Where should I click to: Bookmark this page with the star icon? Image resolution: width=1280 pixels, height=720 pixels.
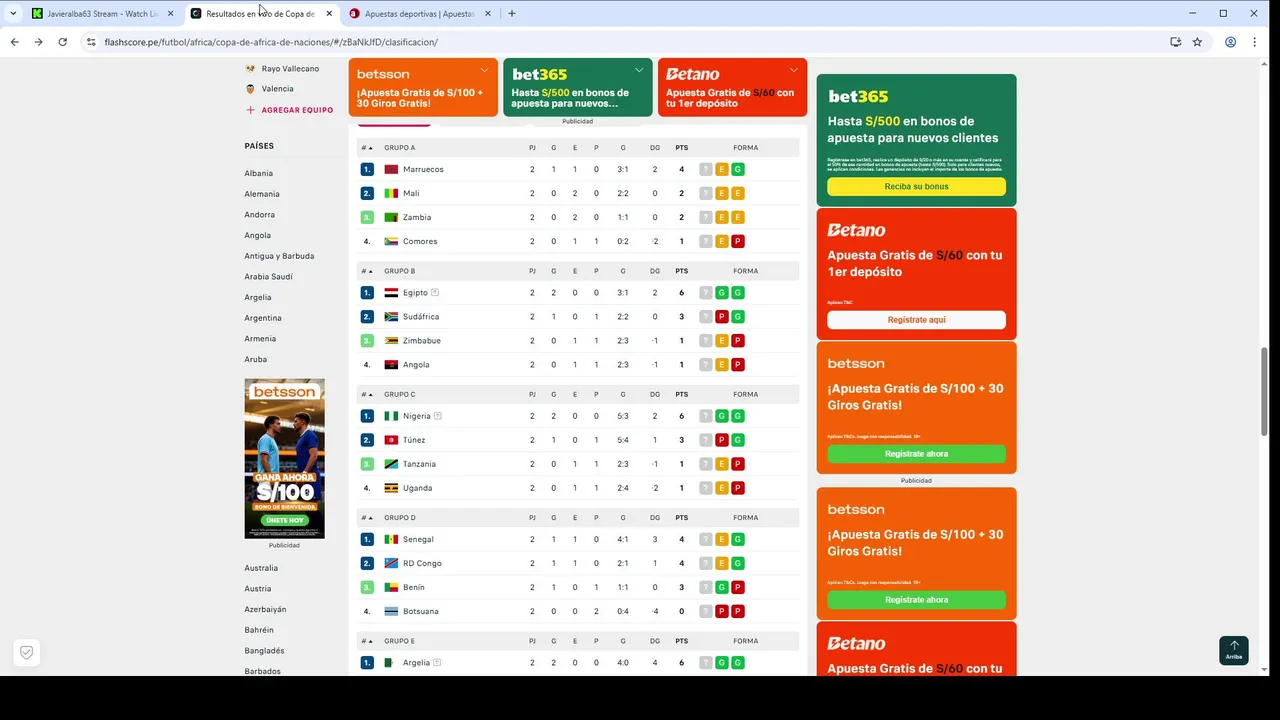(1197, 42)
